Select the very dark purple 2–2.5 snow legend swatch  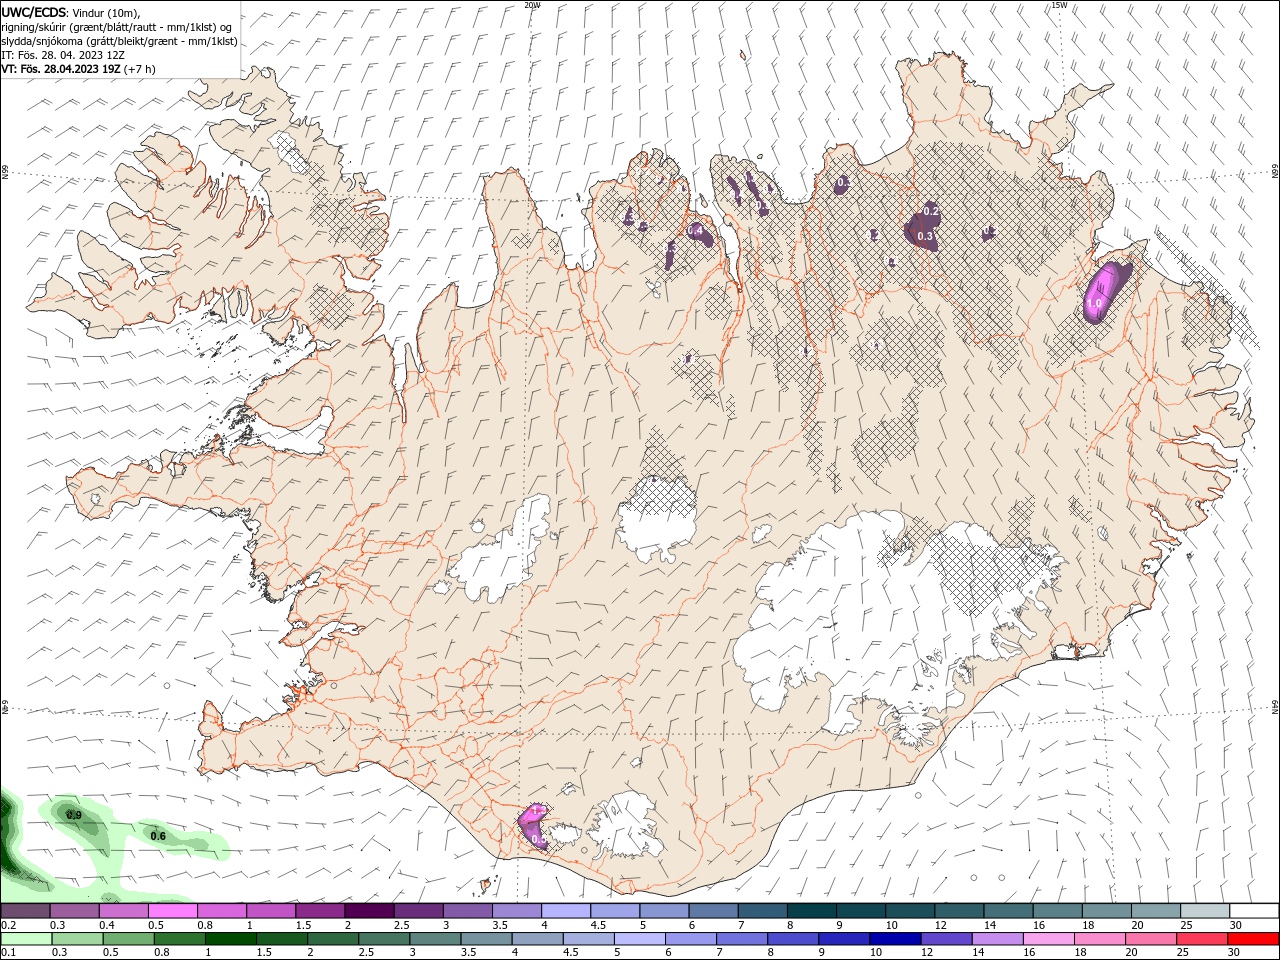click(369, 911)
